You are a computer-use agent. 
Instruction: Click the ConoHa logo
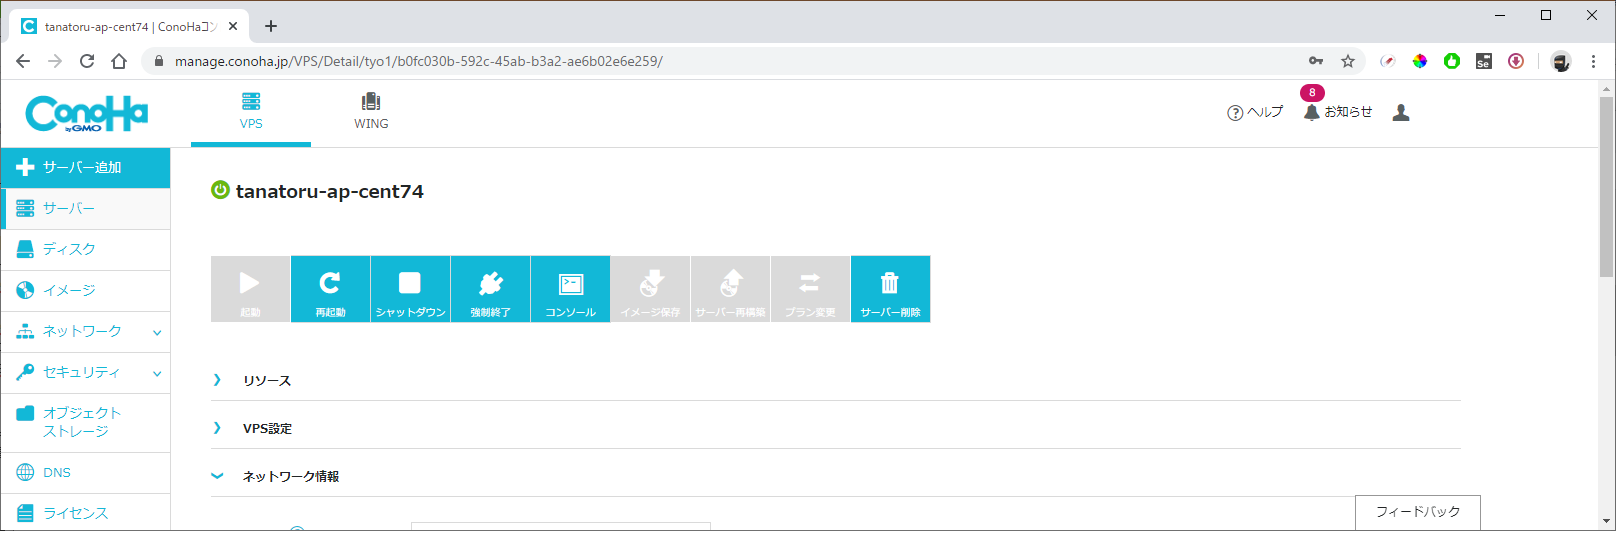tap(87, 113)
